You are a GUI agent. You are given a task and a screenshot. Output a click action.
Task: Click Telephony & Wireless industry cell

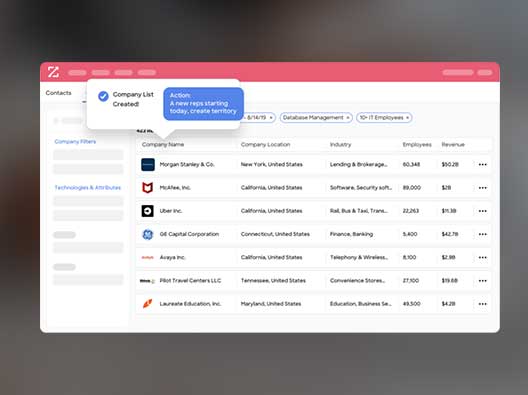pyautogui.click(x=359, y=258)
